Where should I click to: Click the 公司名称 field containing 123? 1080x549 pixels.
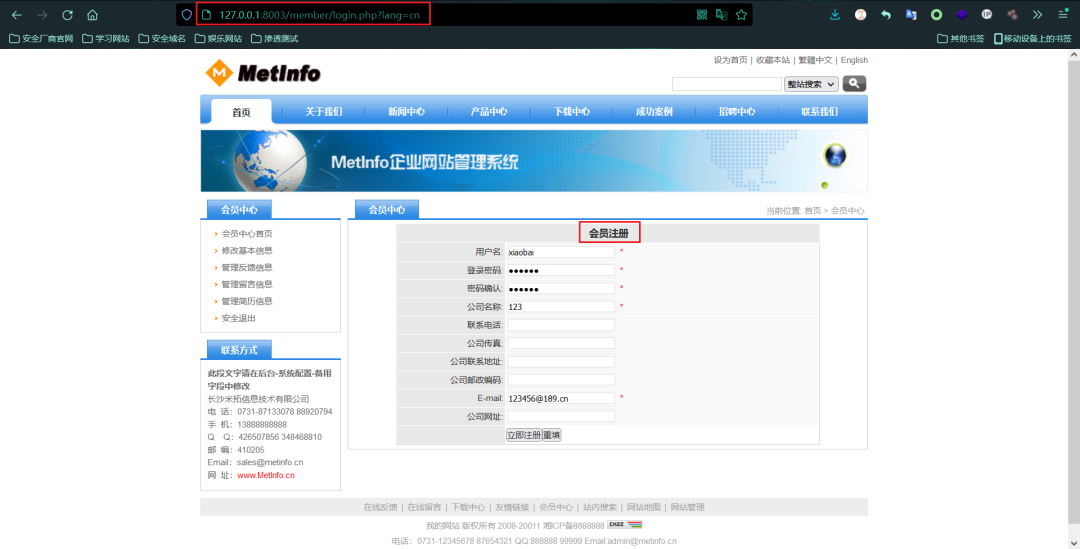coord(561,307)
